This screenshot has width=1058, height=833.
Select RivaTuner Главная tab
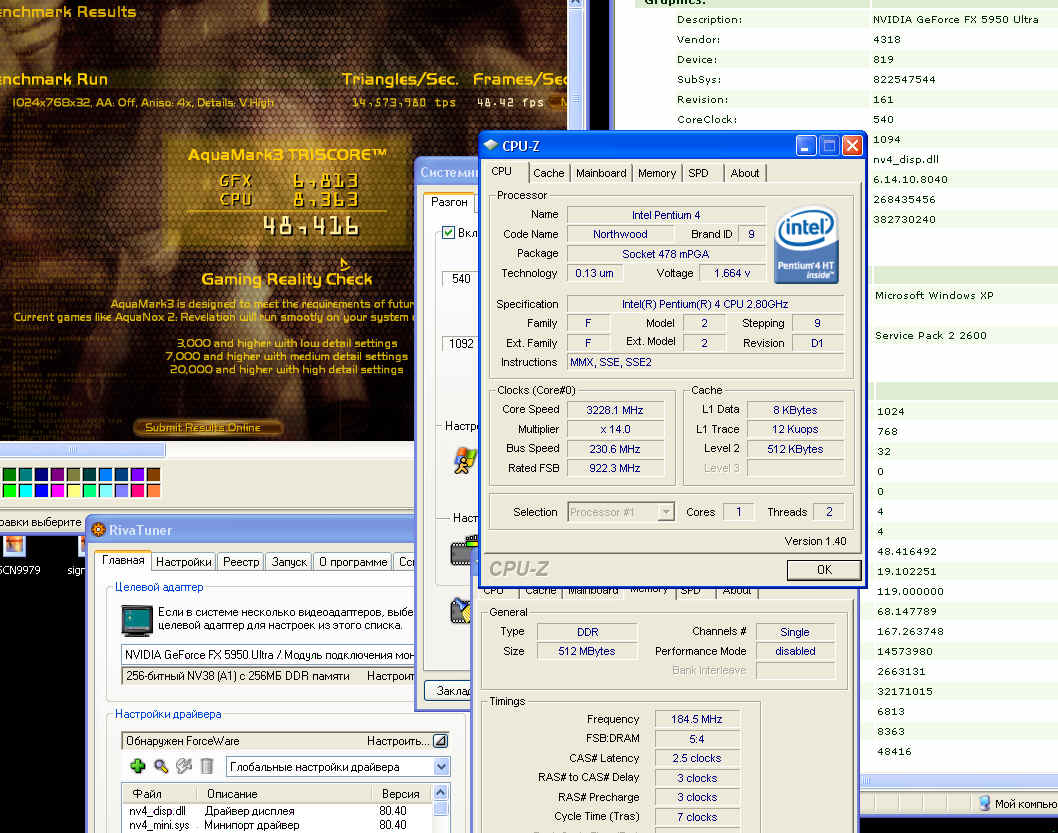(x=123, y=560)
